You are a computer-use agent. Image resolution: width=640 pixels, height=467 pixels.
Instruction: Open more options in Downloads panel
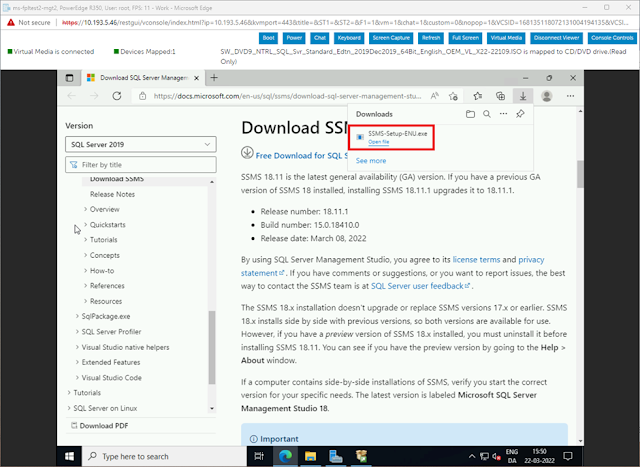(503, 114)
